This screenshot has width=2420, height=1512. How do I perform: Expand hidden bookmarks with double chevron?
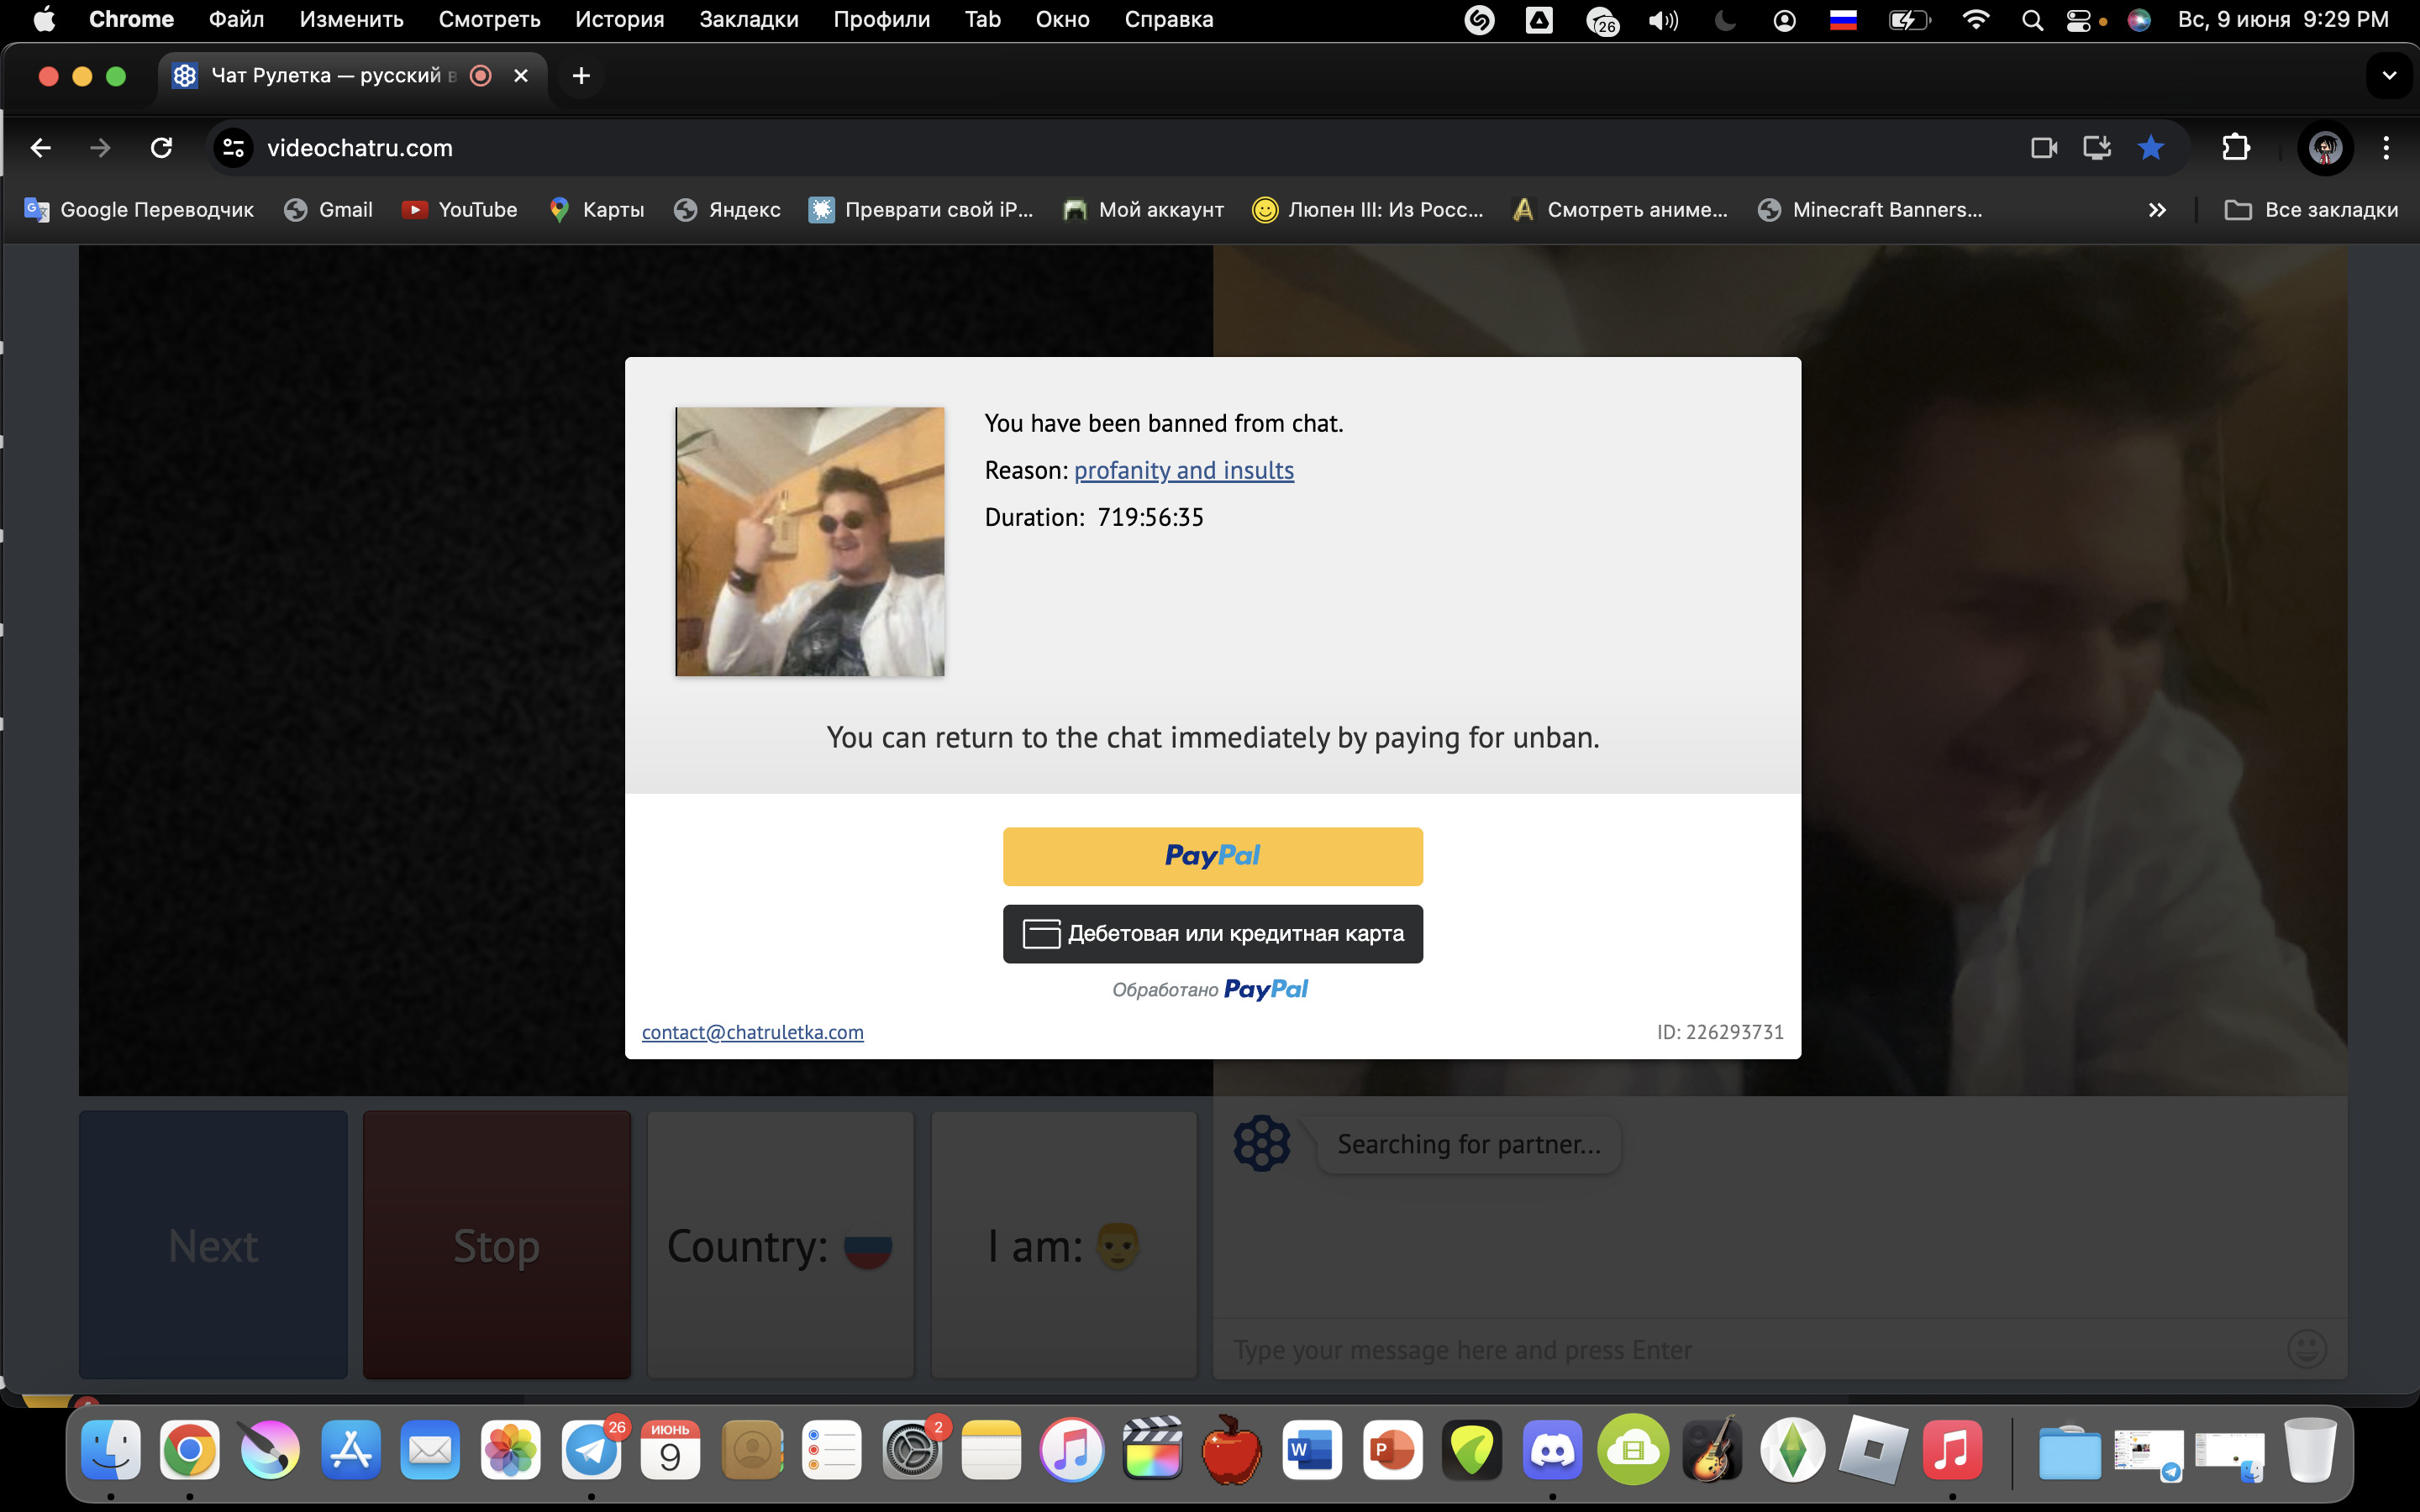[x=2157, y=210]
